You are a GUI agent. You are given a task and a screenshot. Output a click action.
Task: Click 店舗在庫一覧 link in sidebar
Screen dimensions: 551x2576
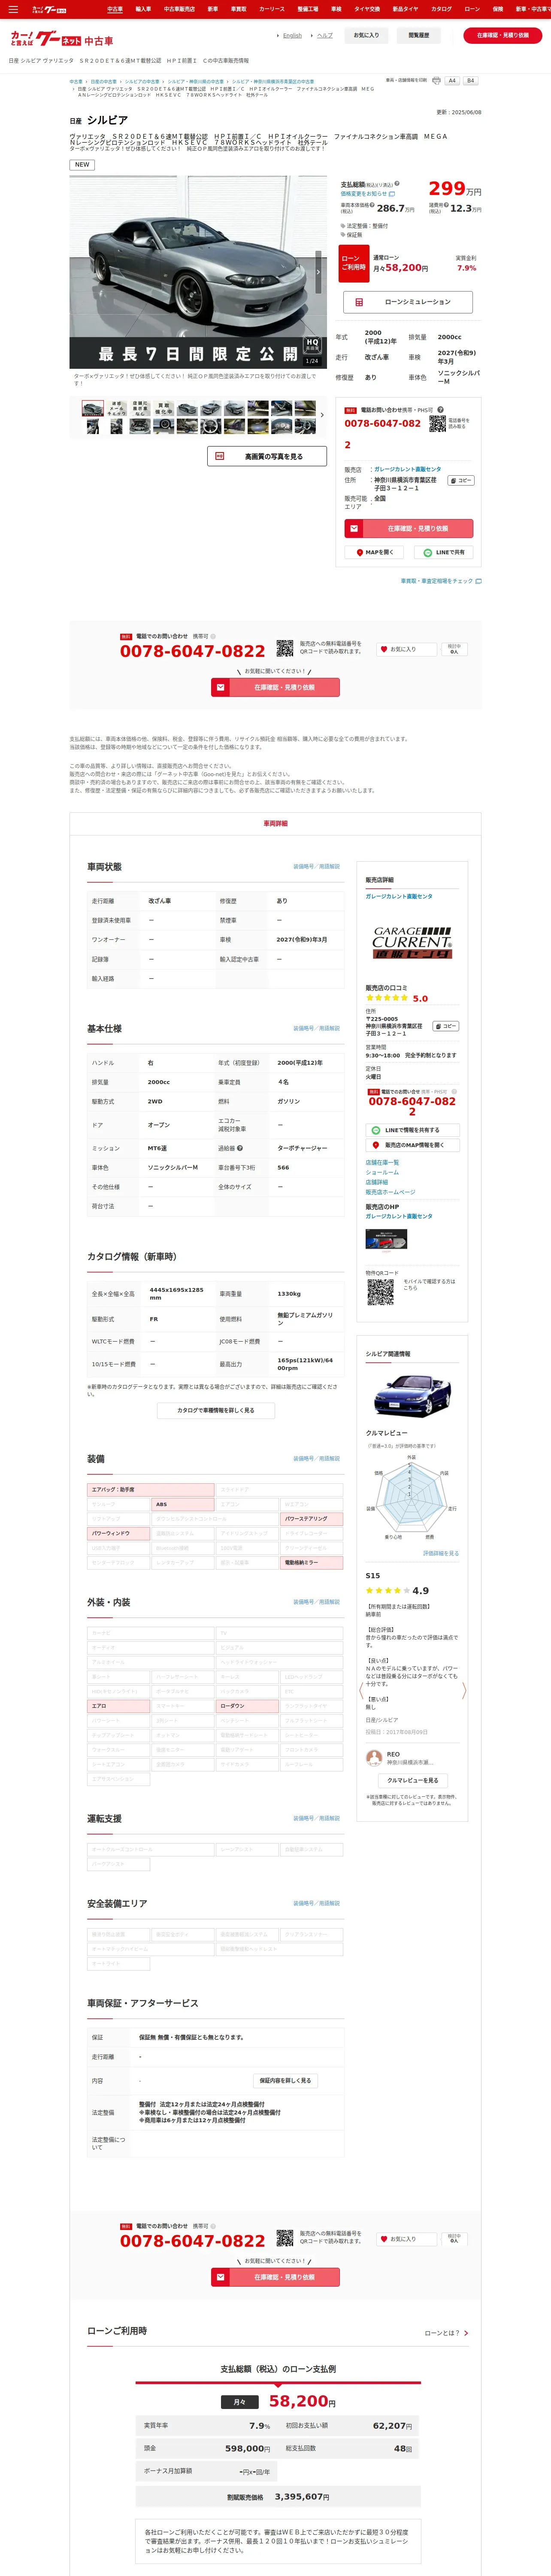382,1162
